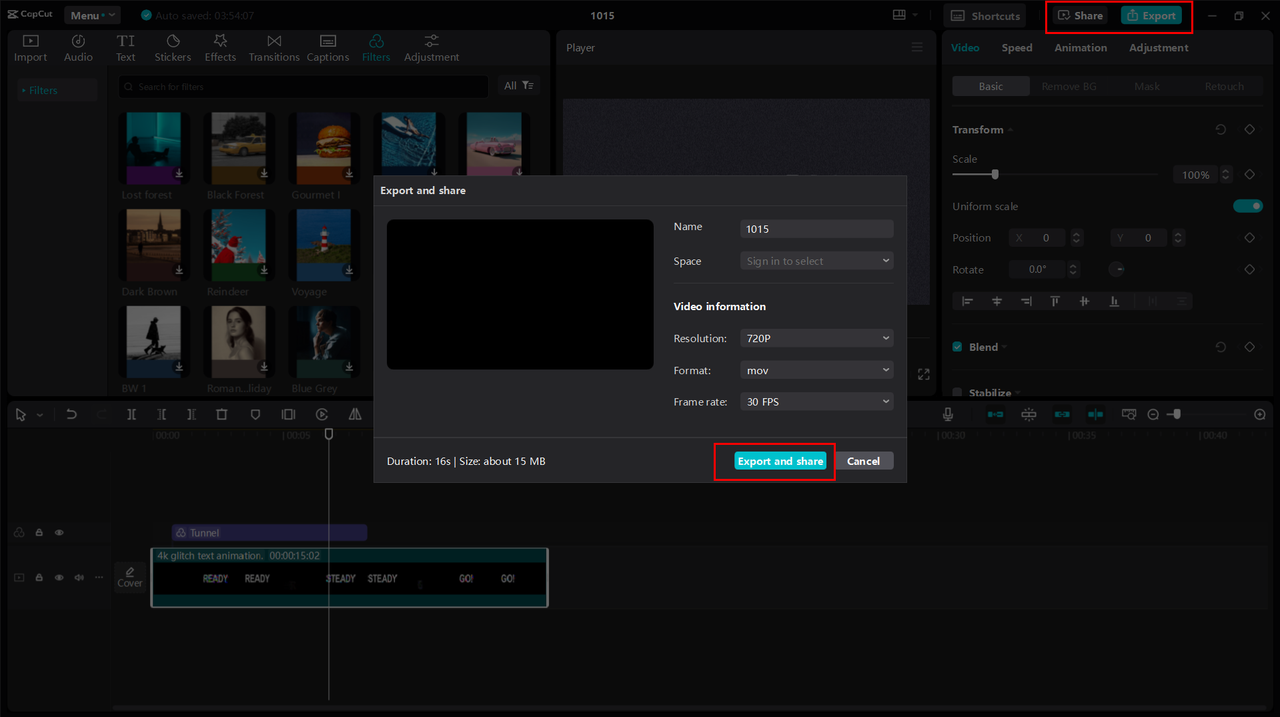Open the Format dropdown showing mov

coord(816,370)
